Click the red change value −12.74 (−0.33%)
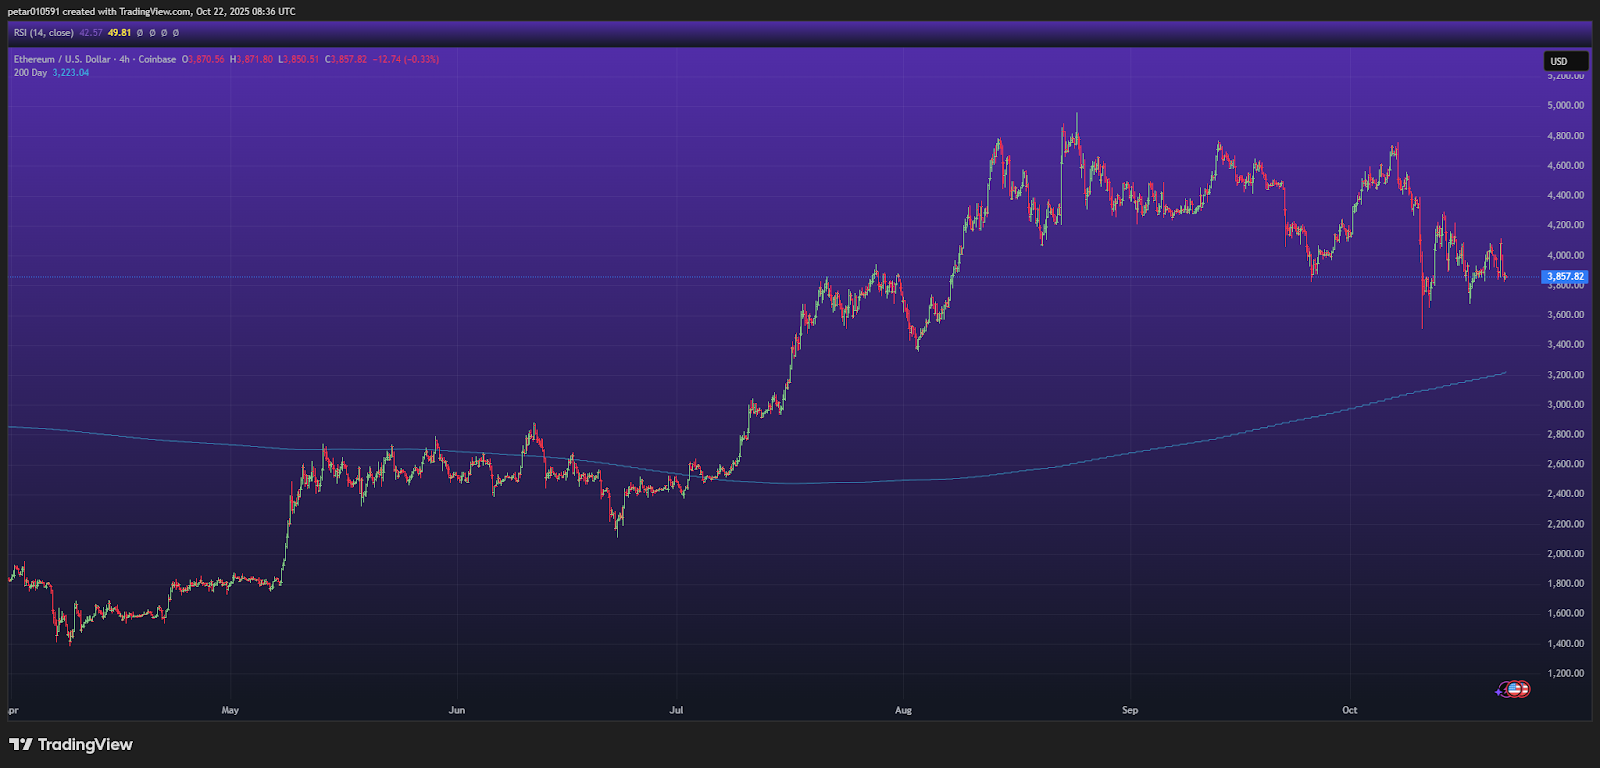 pos(406,59)
